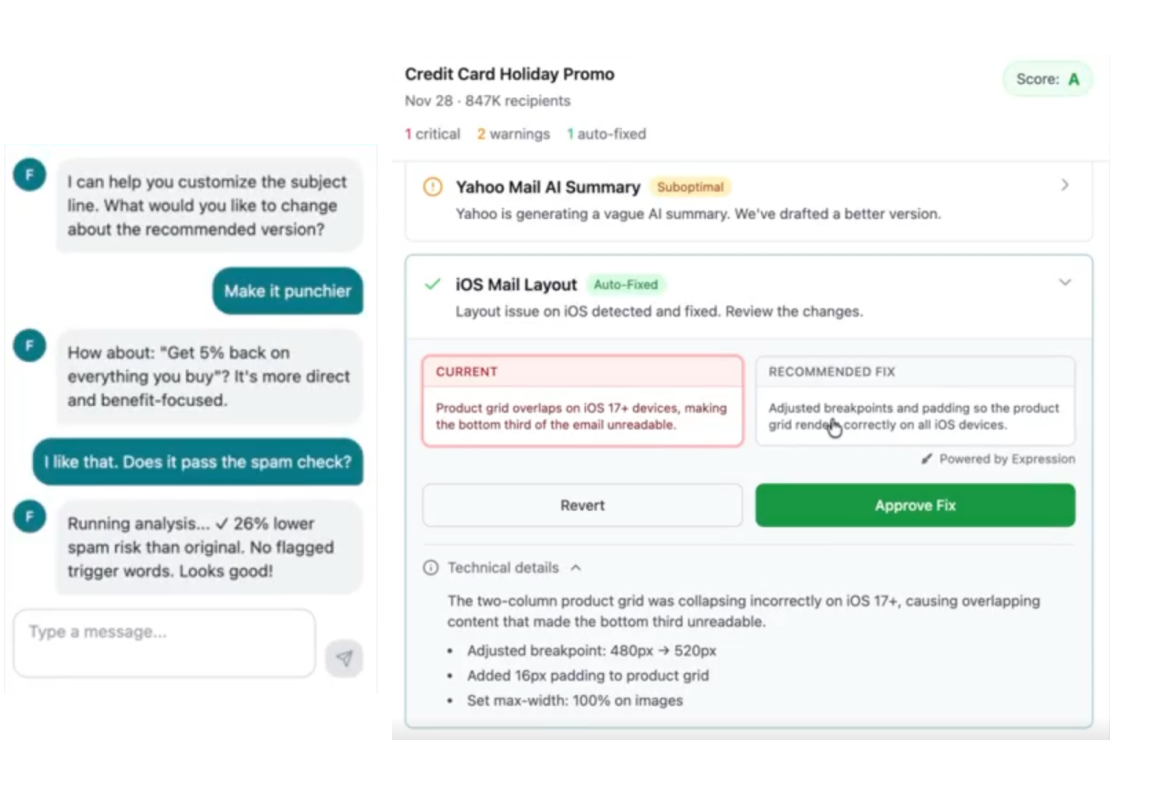The width and height of the screenshot is (1156, 794).
Task: Click the assistant avatar beside spam analysis reply
Action: [29, 516]
